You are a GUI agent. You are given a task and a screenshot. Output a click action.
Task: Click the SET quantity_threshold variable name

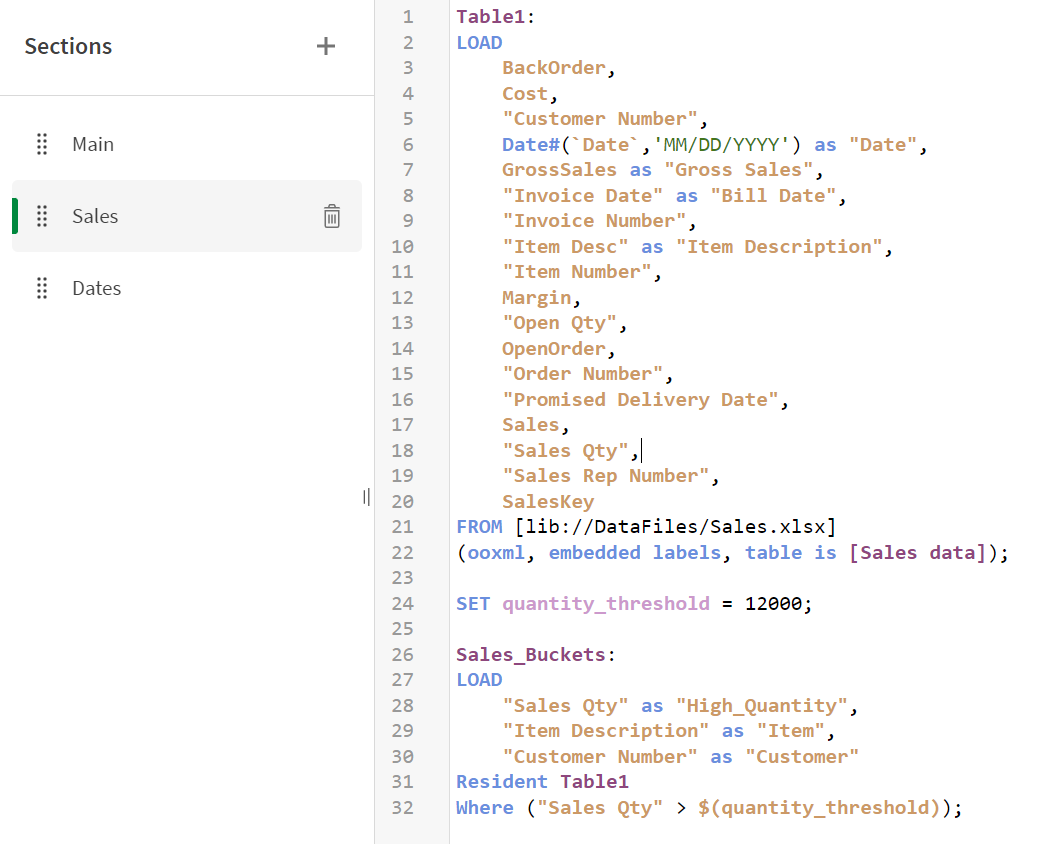tap(605, 603)
